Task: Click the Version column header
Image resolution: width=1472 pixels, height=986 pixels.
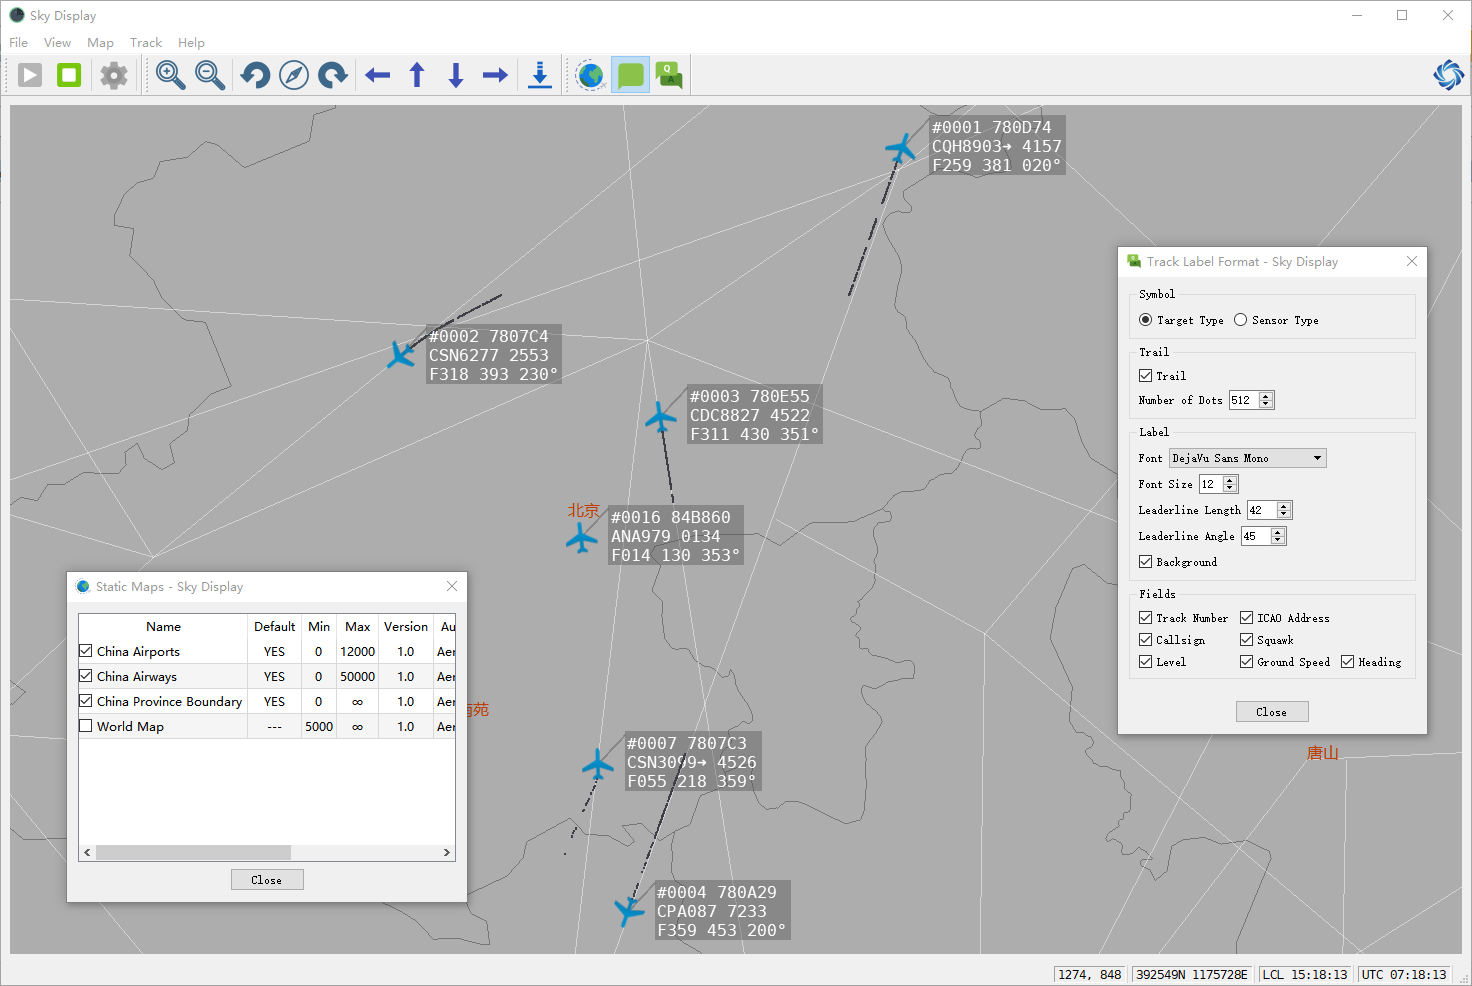Action: pos(405,626)
